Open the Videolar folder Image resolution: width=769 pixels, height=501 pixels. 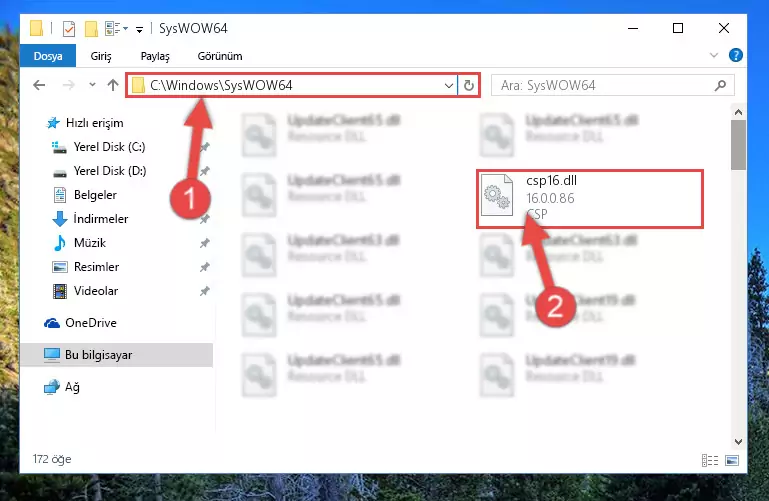coord(96,291)
